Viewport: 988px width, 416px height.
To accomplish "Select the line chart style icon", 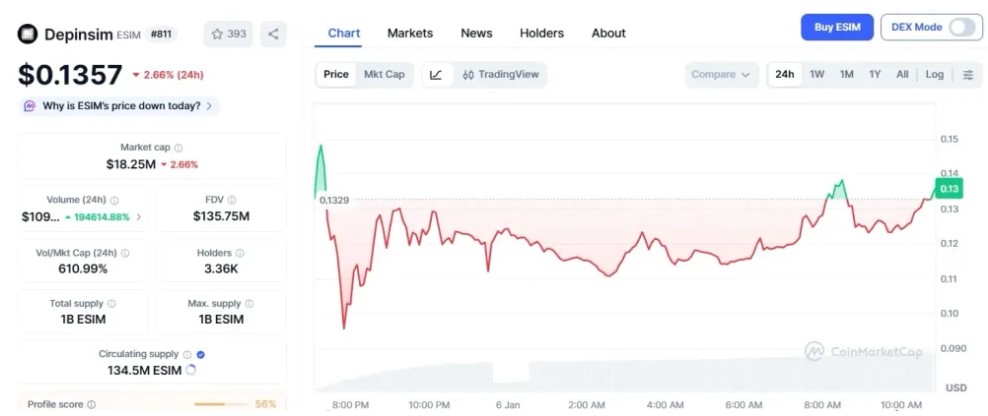I will [436, 74].
